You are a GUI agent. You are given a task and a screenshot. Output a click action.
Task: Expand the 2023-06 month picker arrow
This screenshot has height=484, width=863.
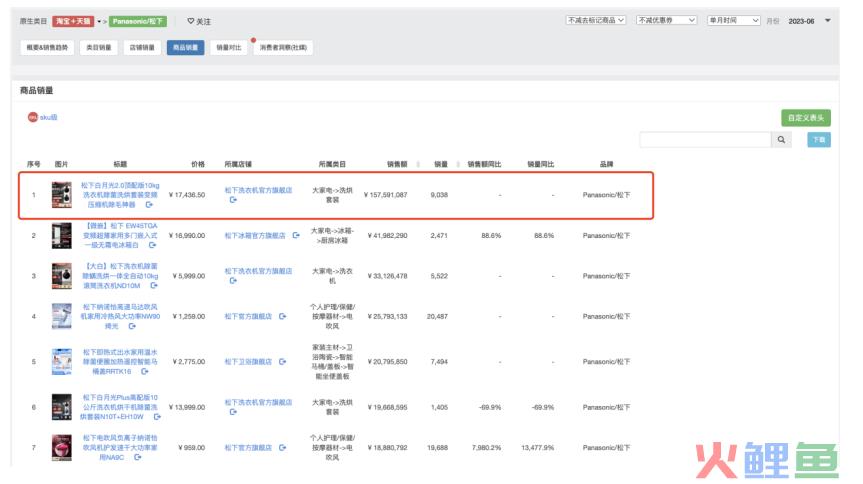click(x=827, y=21)
